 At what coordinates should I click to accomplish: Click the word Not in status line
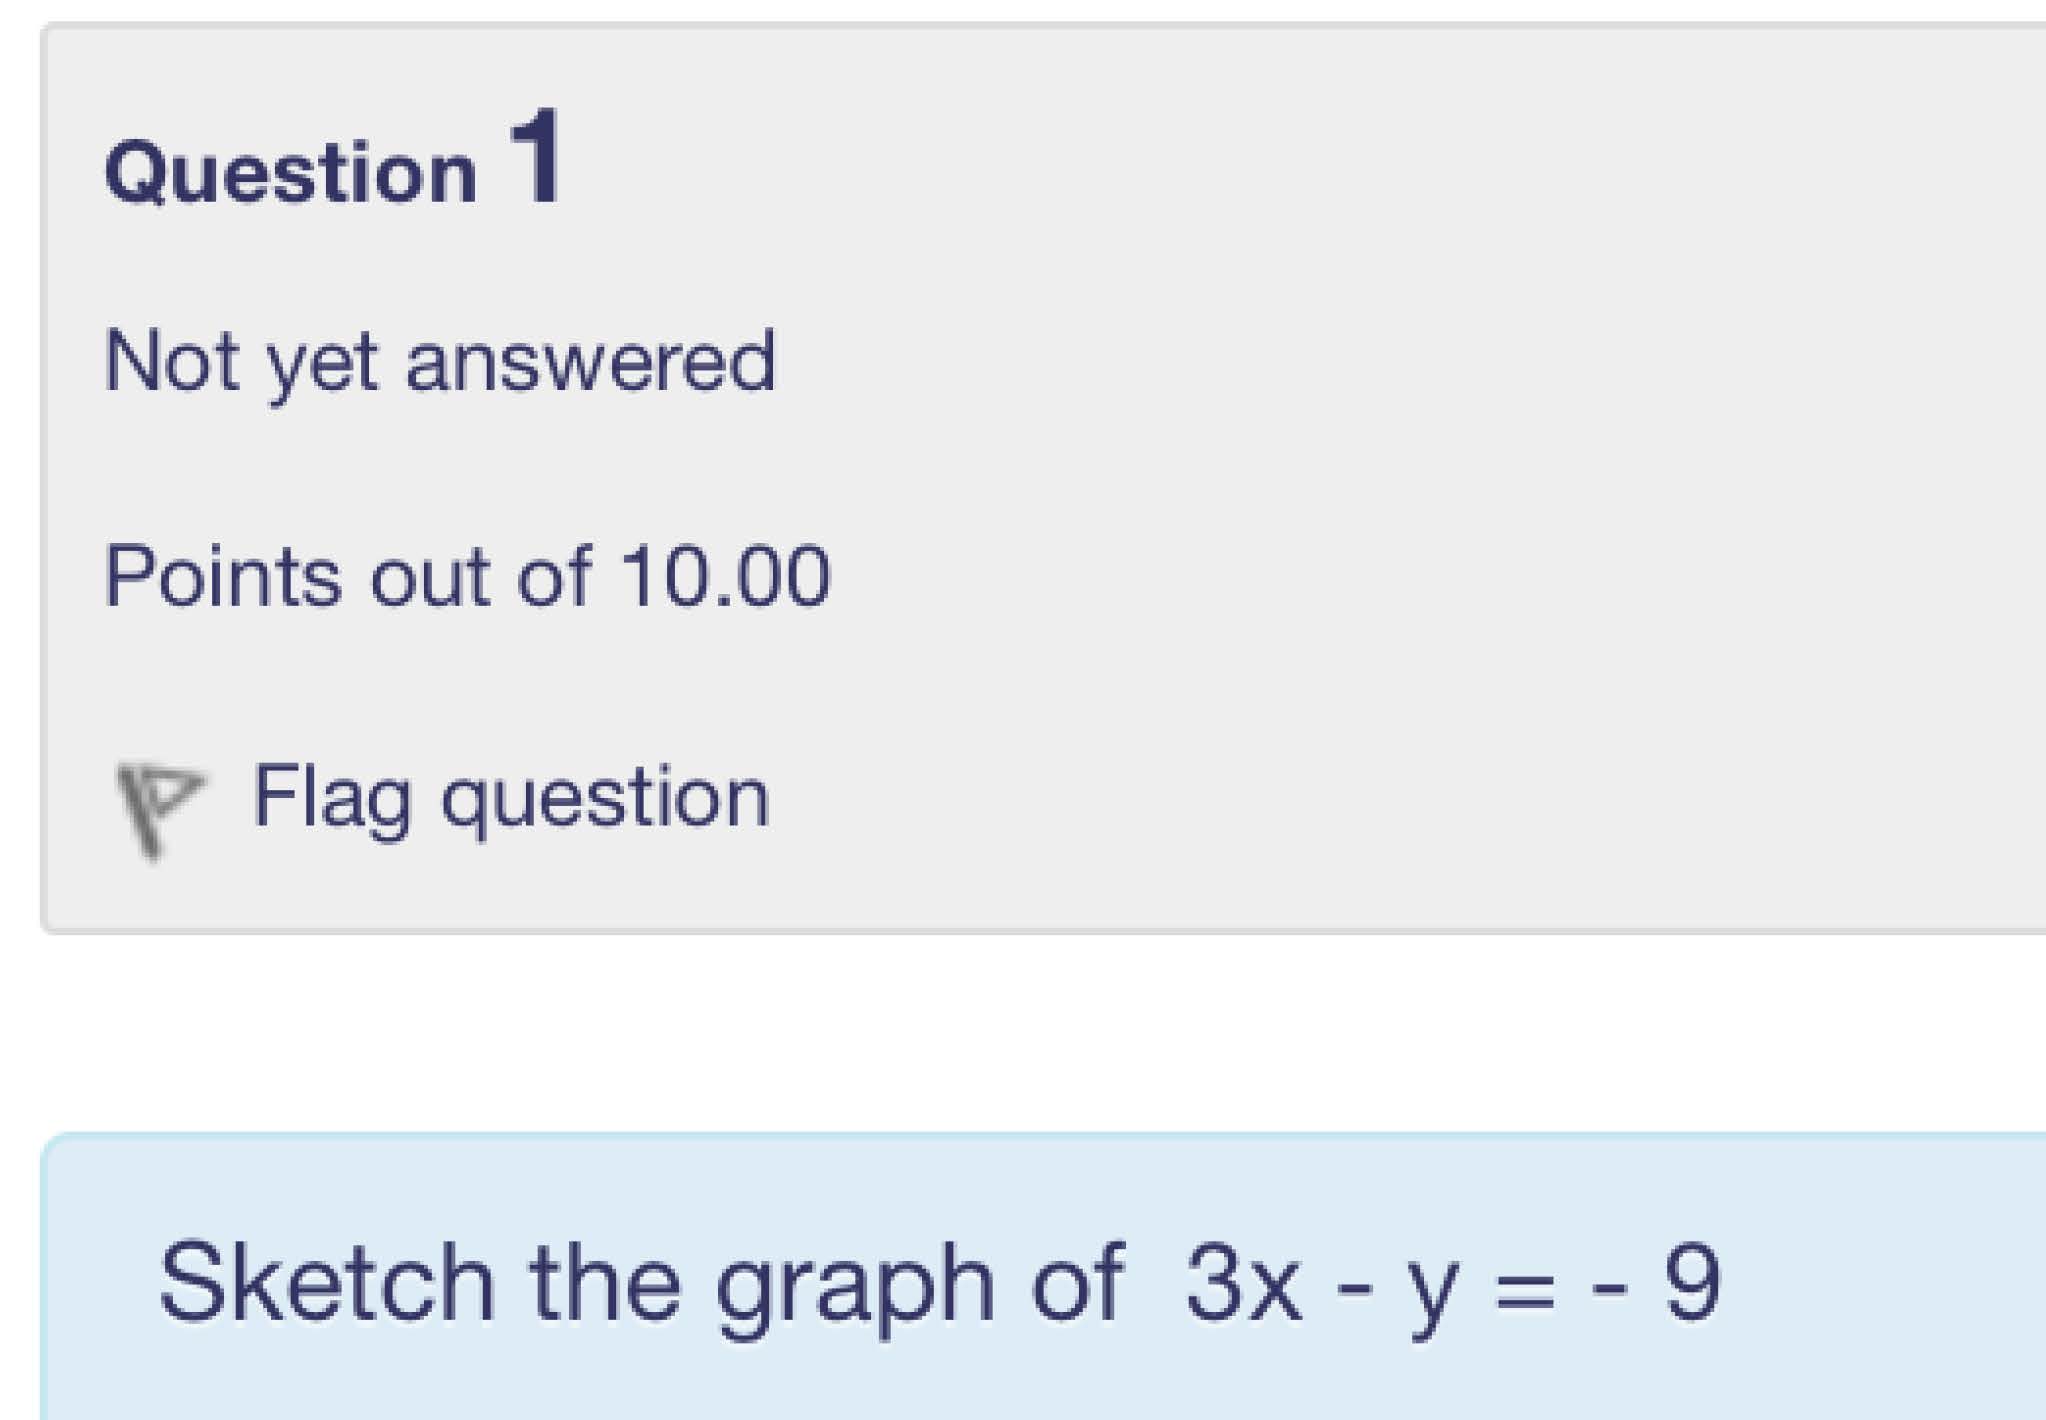point(171,361)
